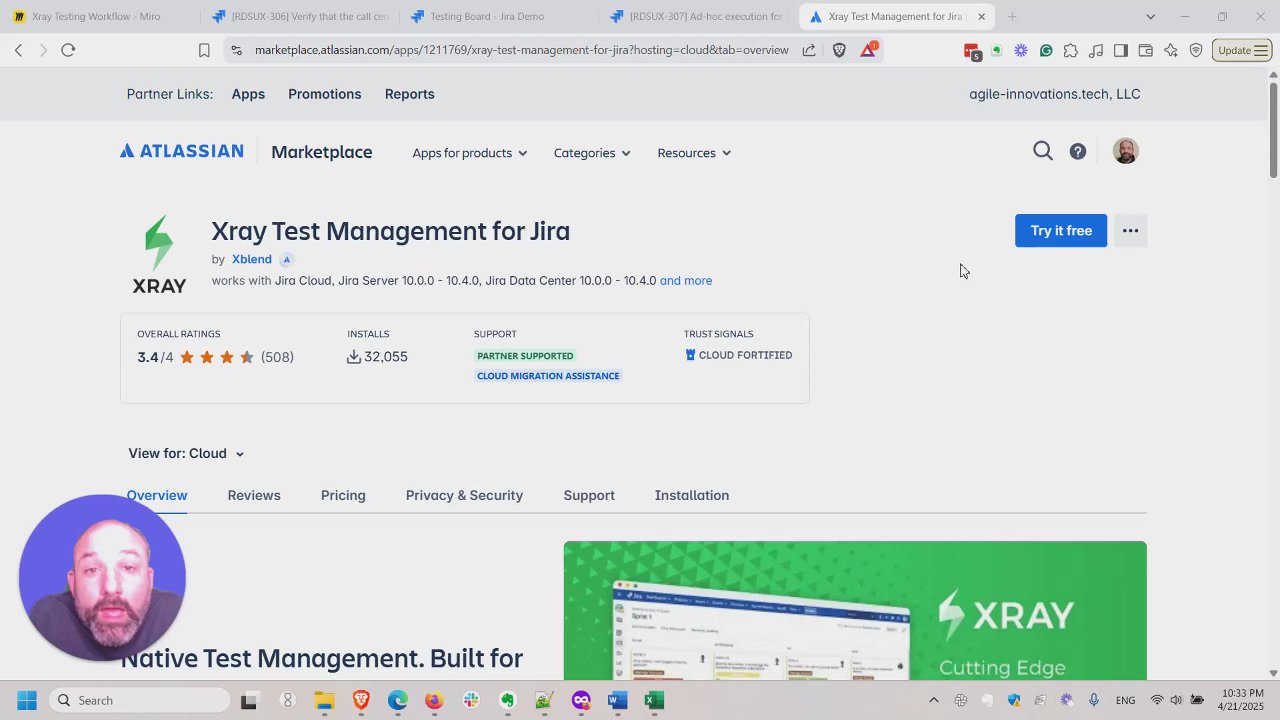The width and height of the screenshot is (1280, 720).
Task: Open the Brave Rewards triangle icon
Action: tap(868, 50)
